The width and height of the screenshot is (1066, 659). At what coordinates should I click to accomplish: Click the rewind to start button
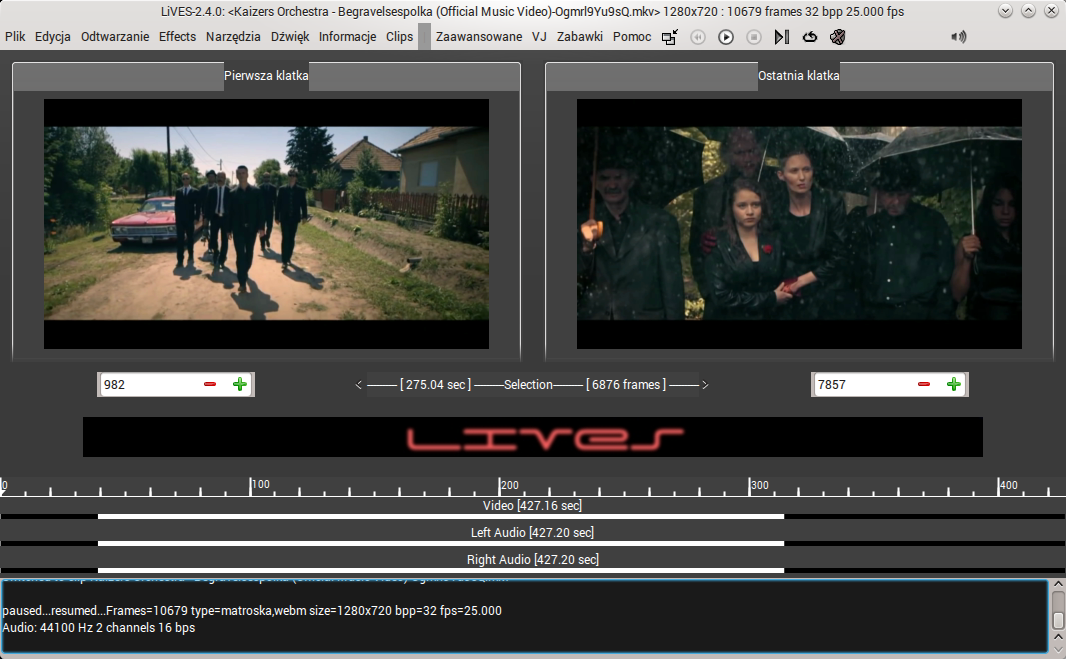coord(698,37)
